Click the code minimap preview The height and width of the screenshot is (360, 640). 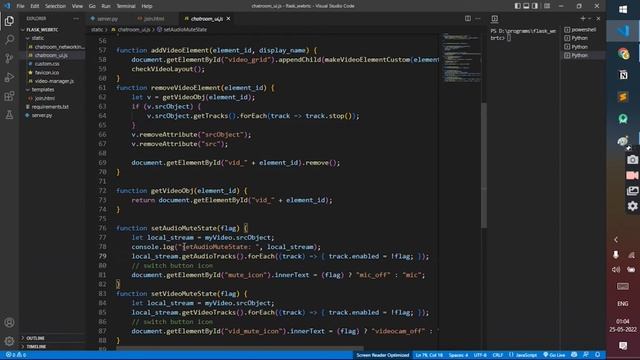(461, 57)
